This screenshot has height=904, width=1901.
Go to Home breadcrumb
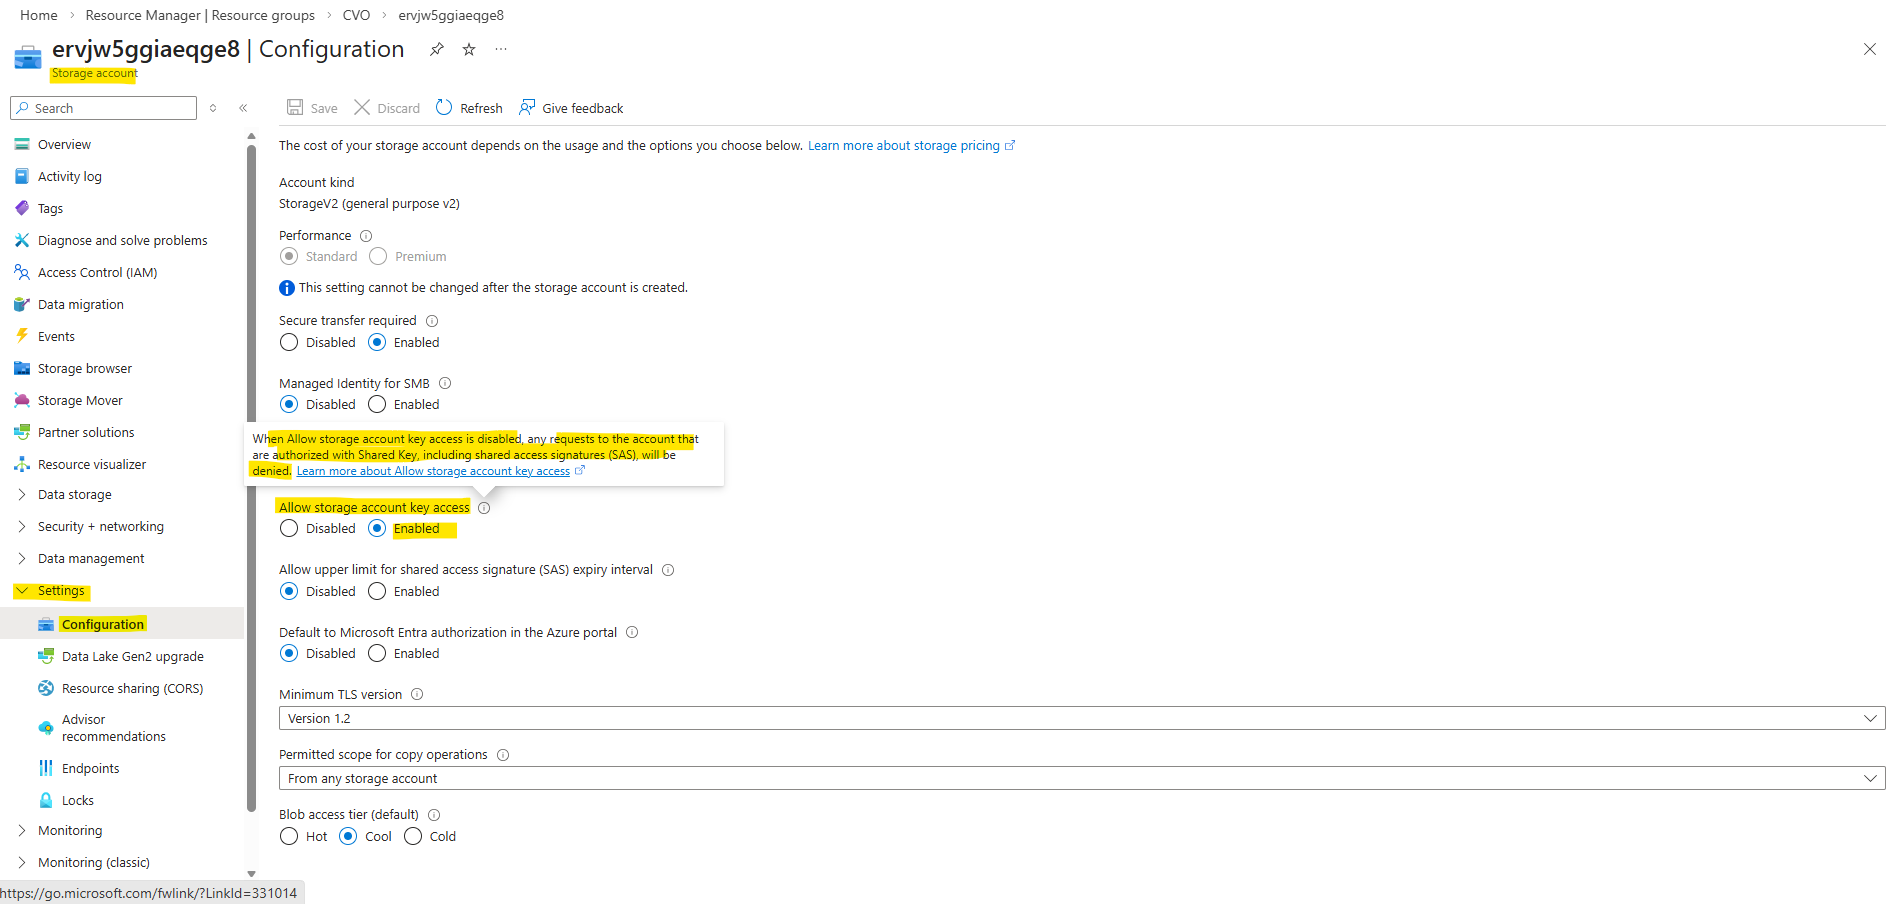39,15
